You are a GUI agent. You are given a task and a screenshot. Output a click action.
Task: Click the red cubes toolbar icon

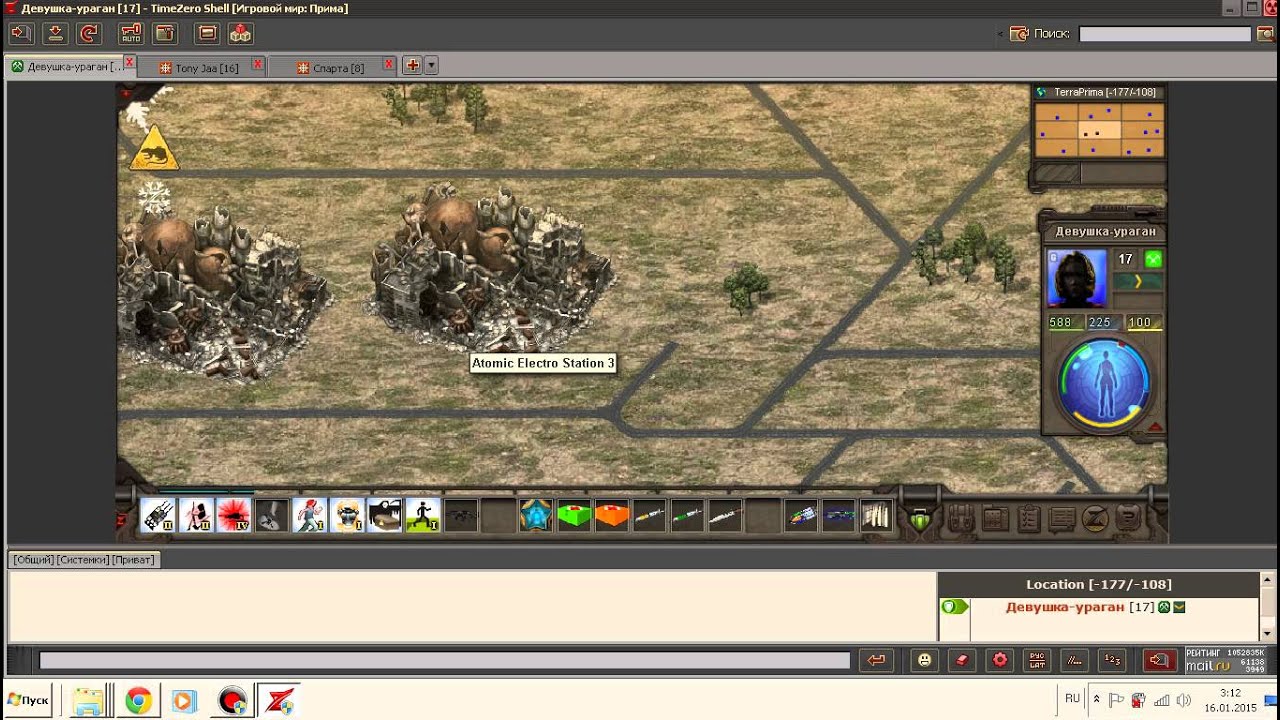pos(240,33)
